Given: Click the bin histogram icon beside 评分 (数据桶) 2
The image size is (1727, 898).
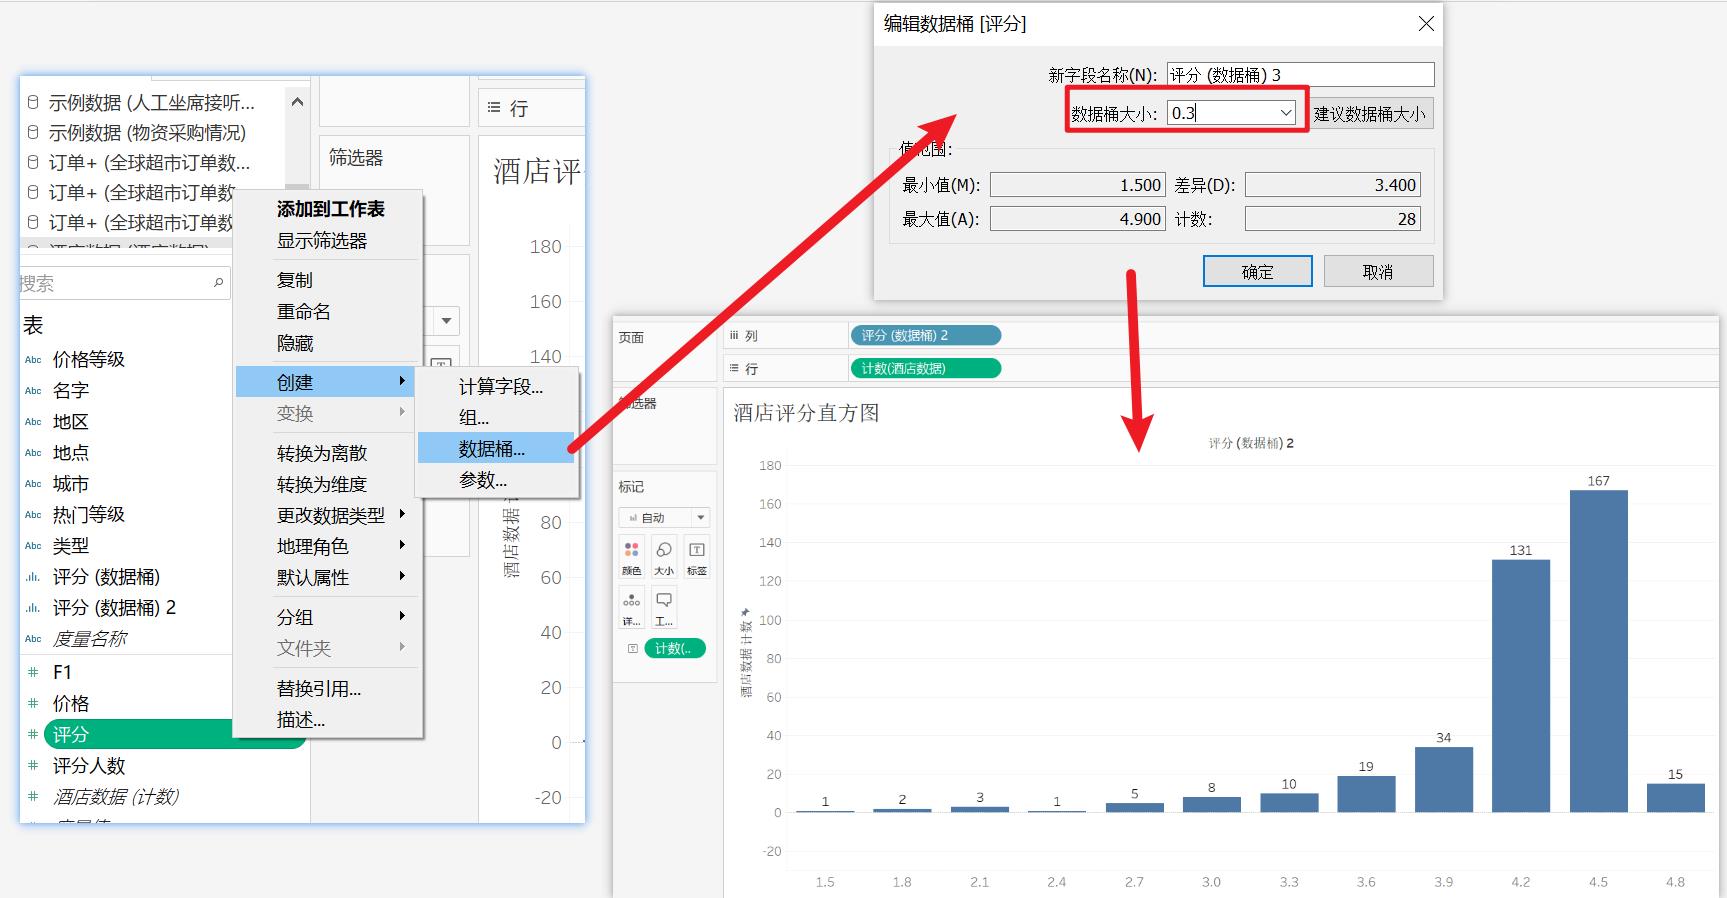Looking at the screenshot, I should point(33,608).
